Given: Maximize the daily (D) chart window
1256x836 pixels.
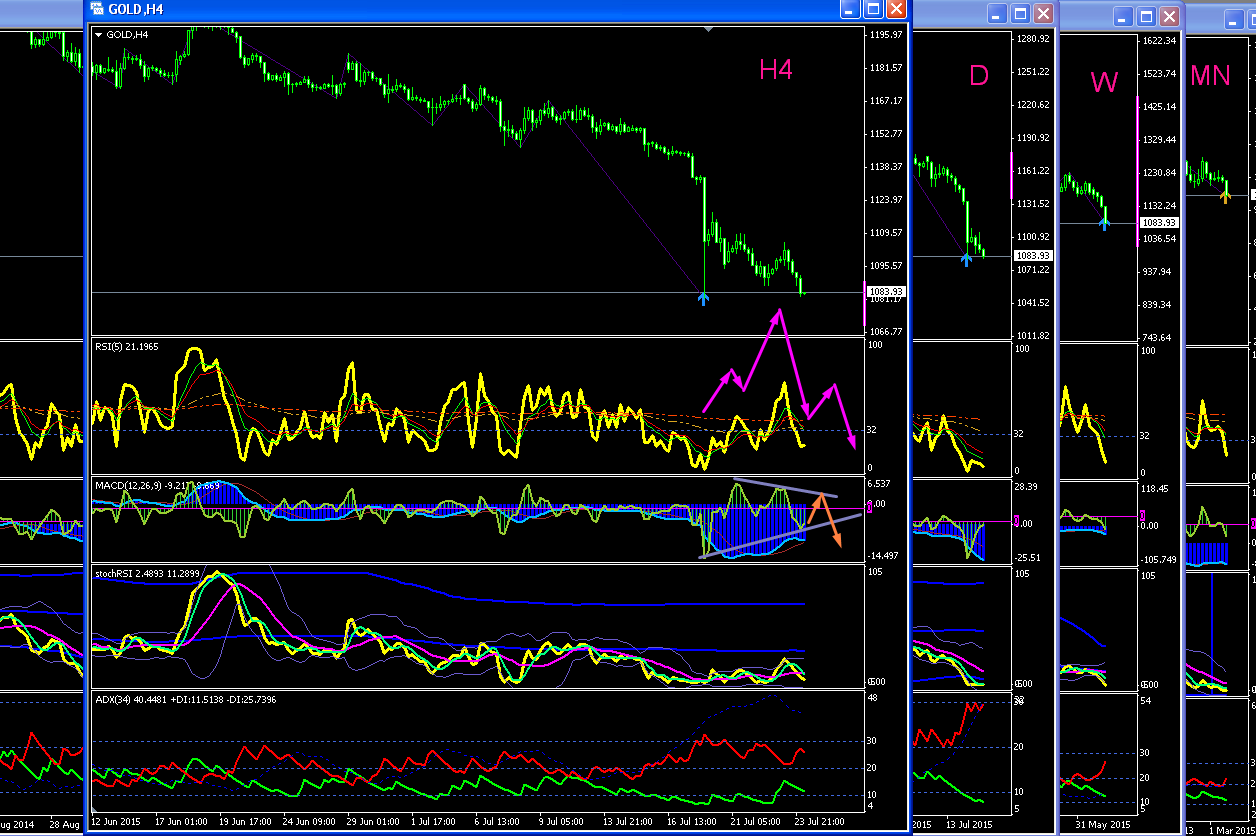Looking at the screenshot, I should [x=1020, y=14].
